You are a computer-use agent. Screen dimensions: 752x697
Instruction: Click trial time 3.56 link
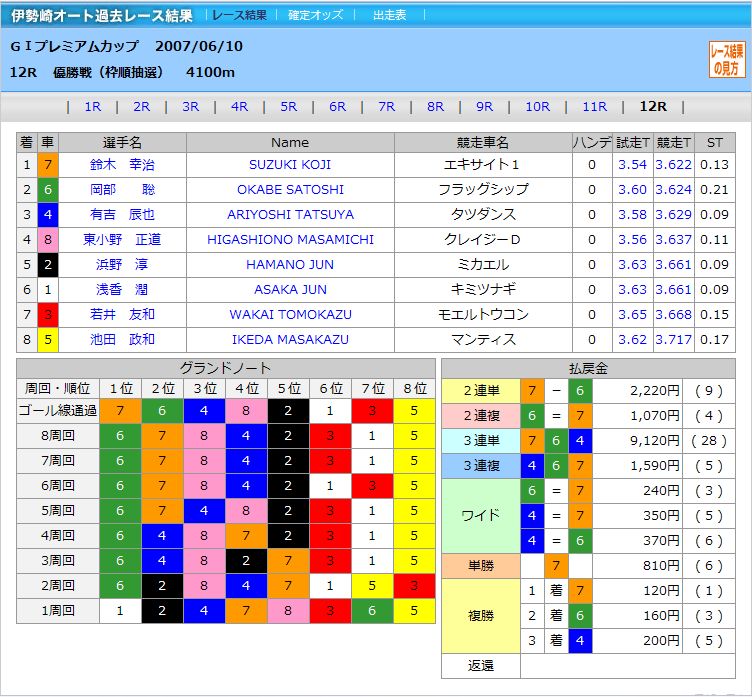coord(632,240)
